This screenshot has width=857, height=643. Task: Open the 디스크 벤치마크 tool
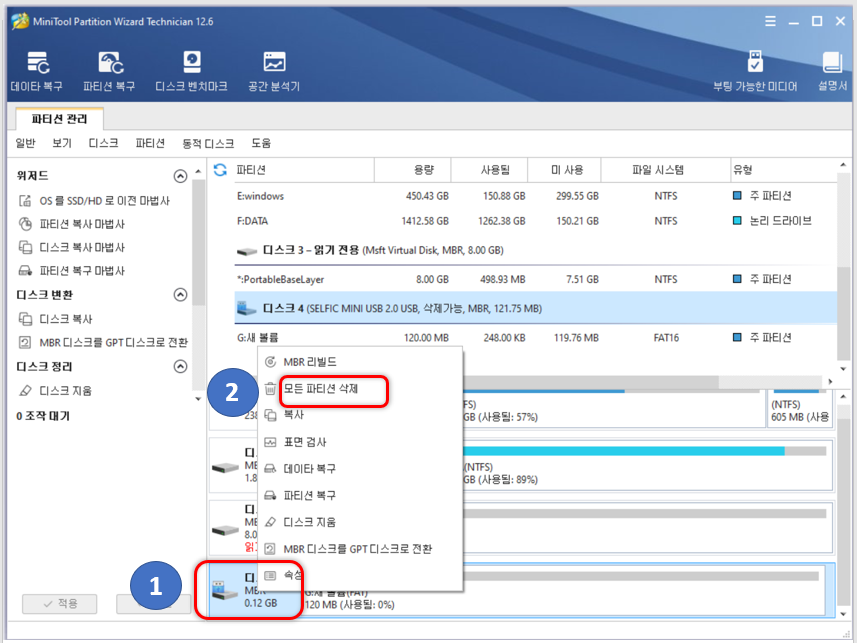(x=191, y=71)
